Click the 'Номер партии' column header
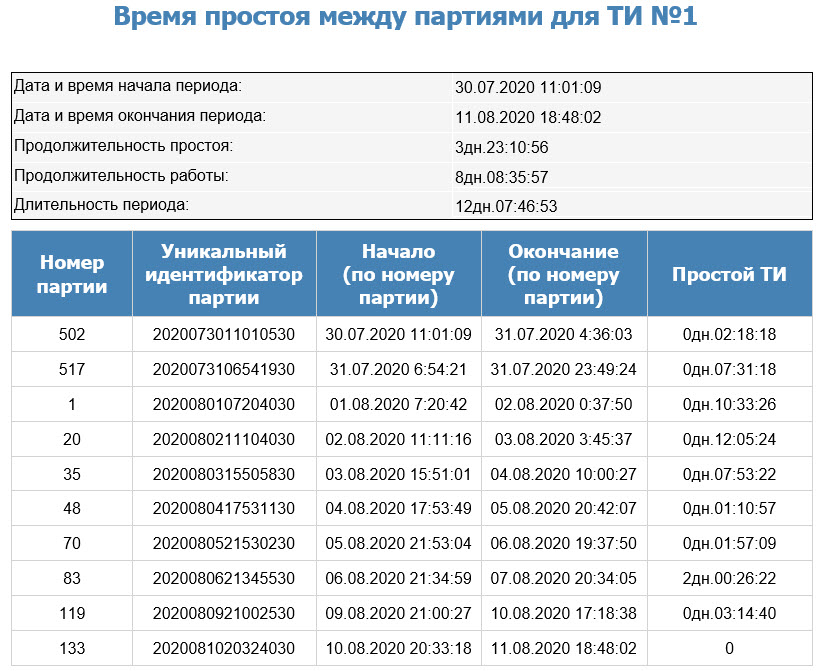This screenshot has width=818, height=671. click(72, 275)
